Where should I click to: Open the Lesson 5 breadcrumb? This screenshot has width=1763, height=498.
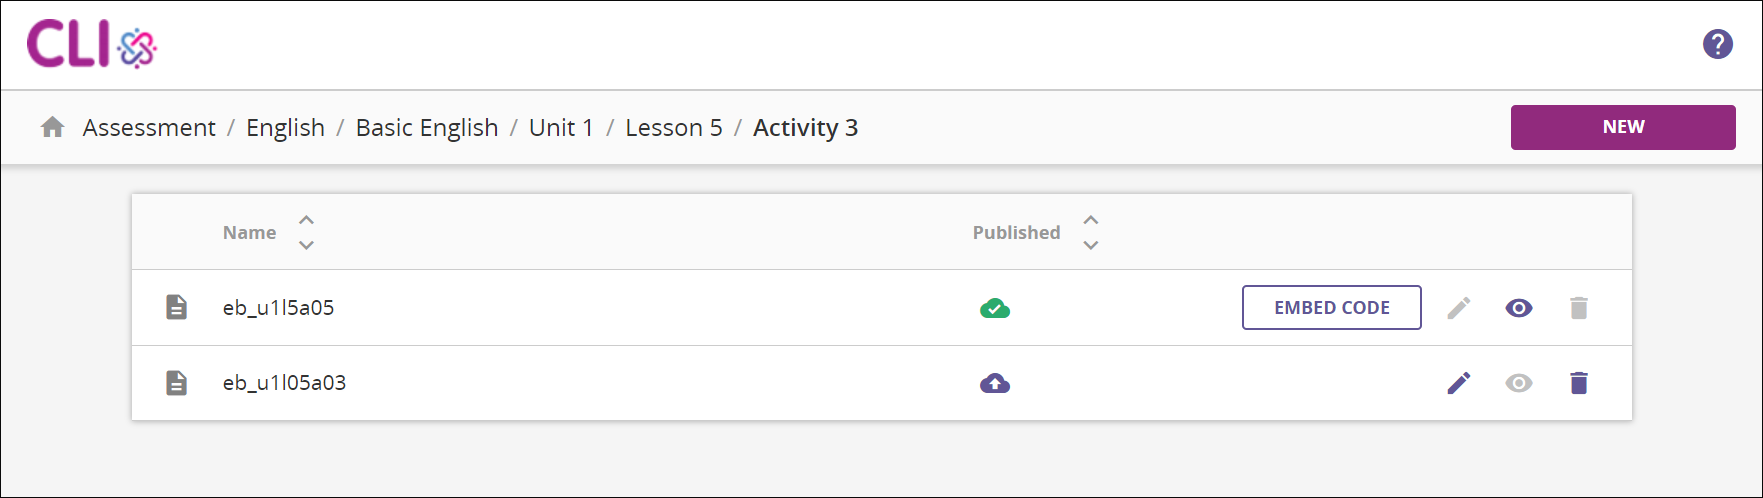pyautogui.click(x=674, y=128)
